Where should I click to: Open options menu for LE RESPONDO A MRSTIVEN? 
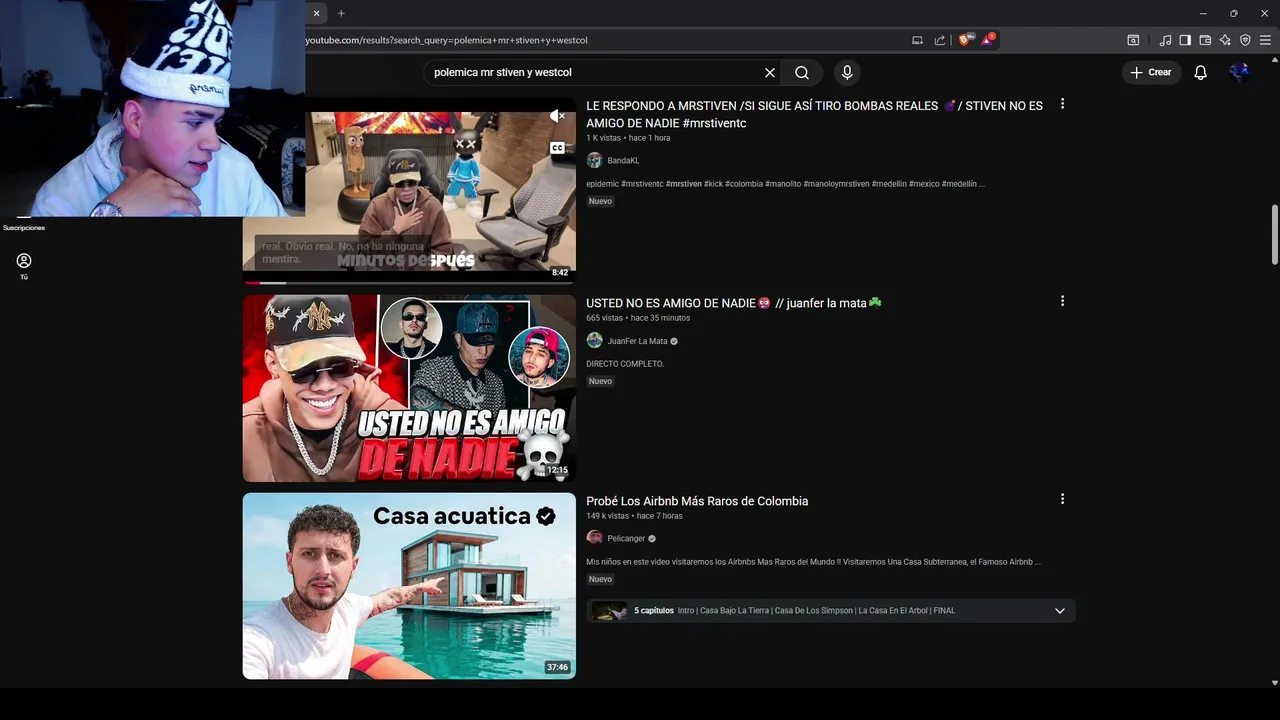(x=1062, y=104)
